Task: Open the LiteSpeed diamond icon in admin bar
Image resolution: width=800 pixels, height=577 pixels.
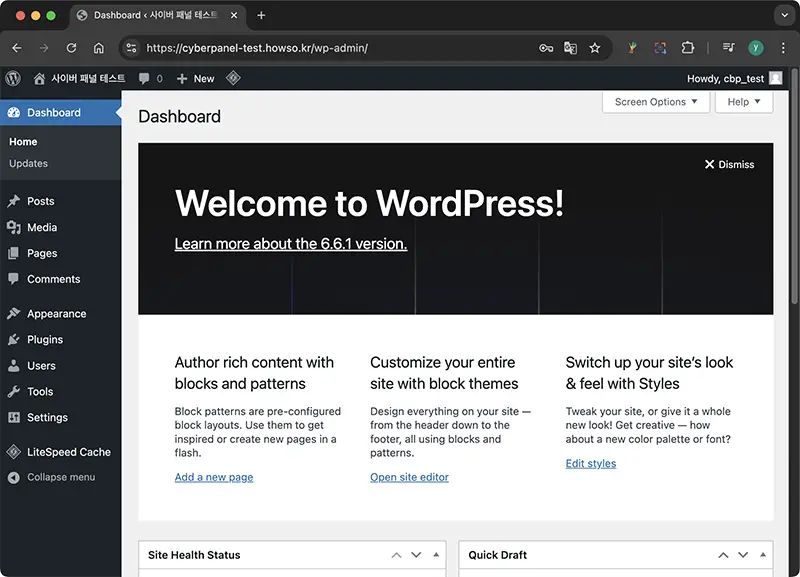Action: coord(233,78)
